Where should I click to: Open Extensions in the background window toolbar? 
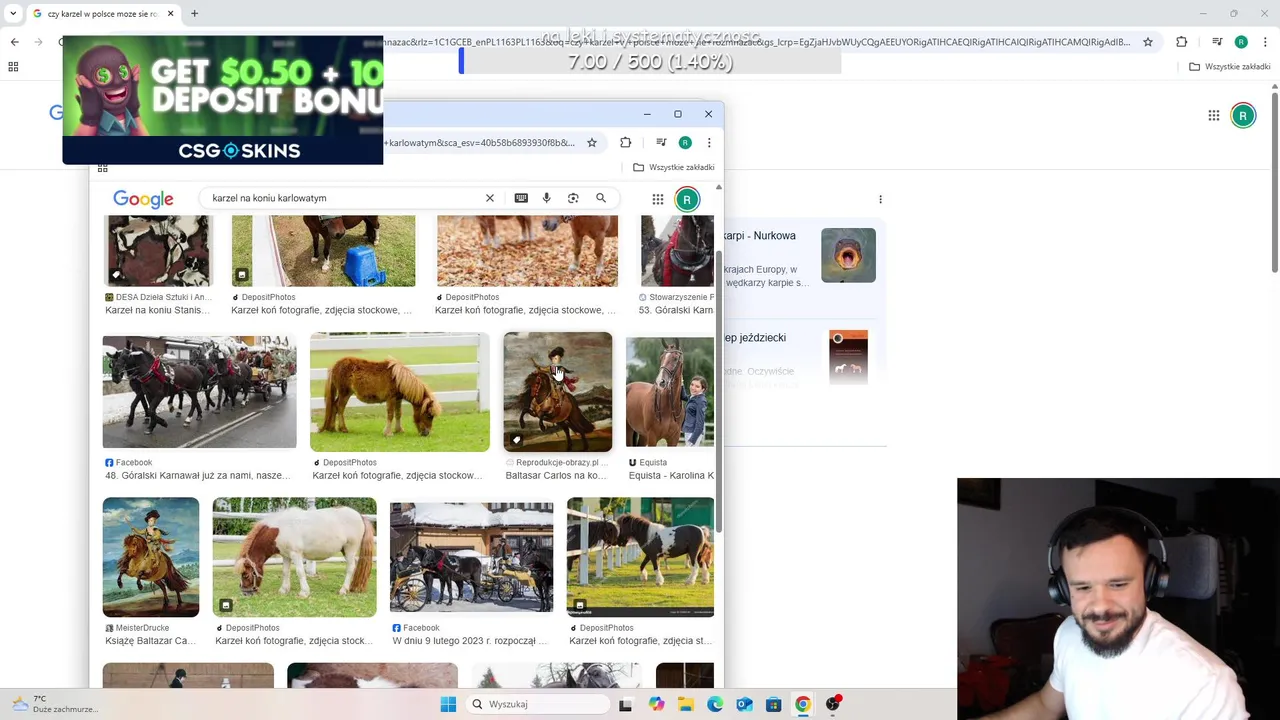pyautogui.click(x=1182, y=42)
